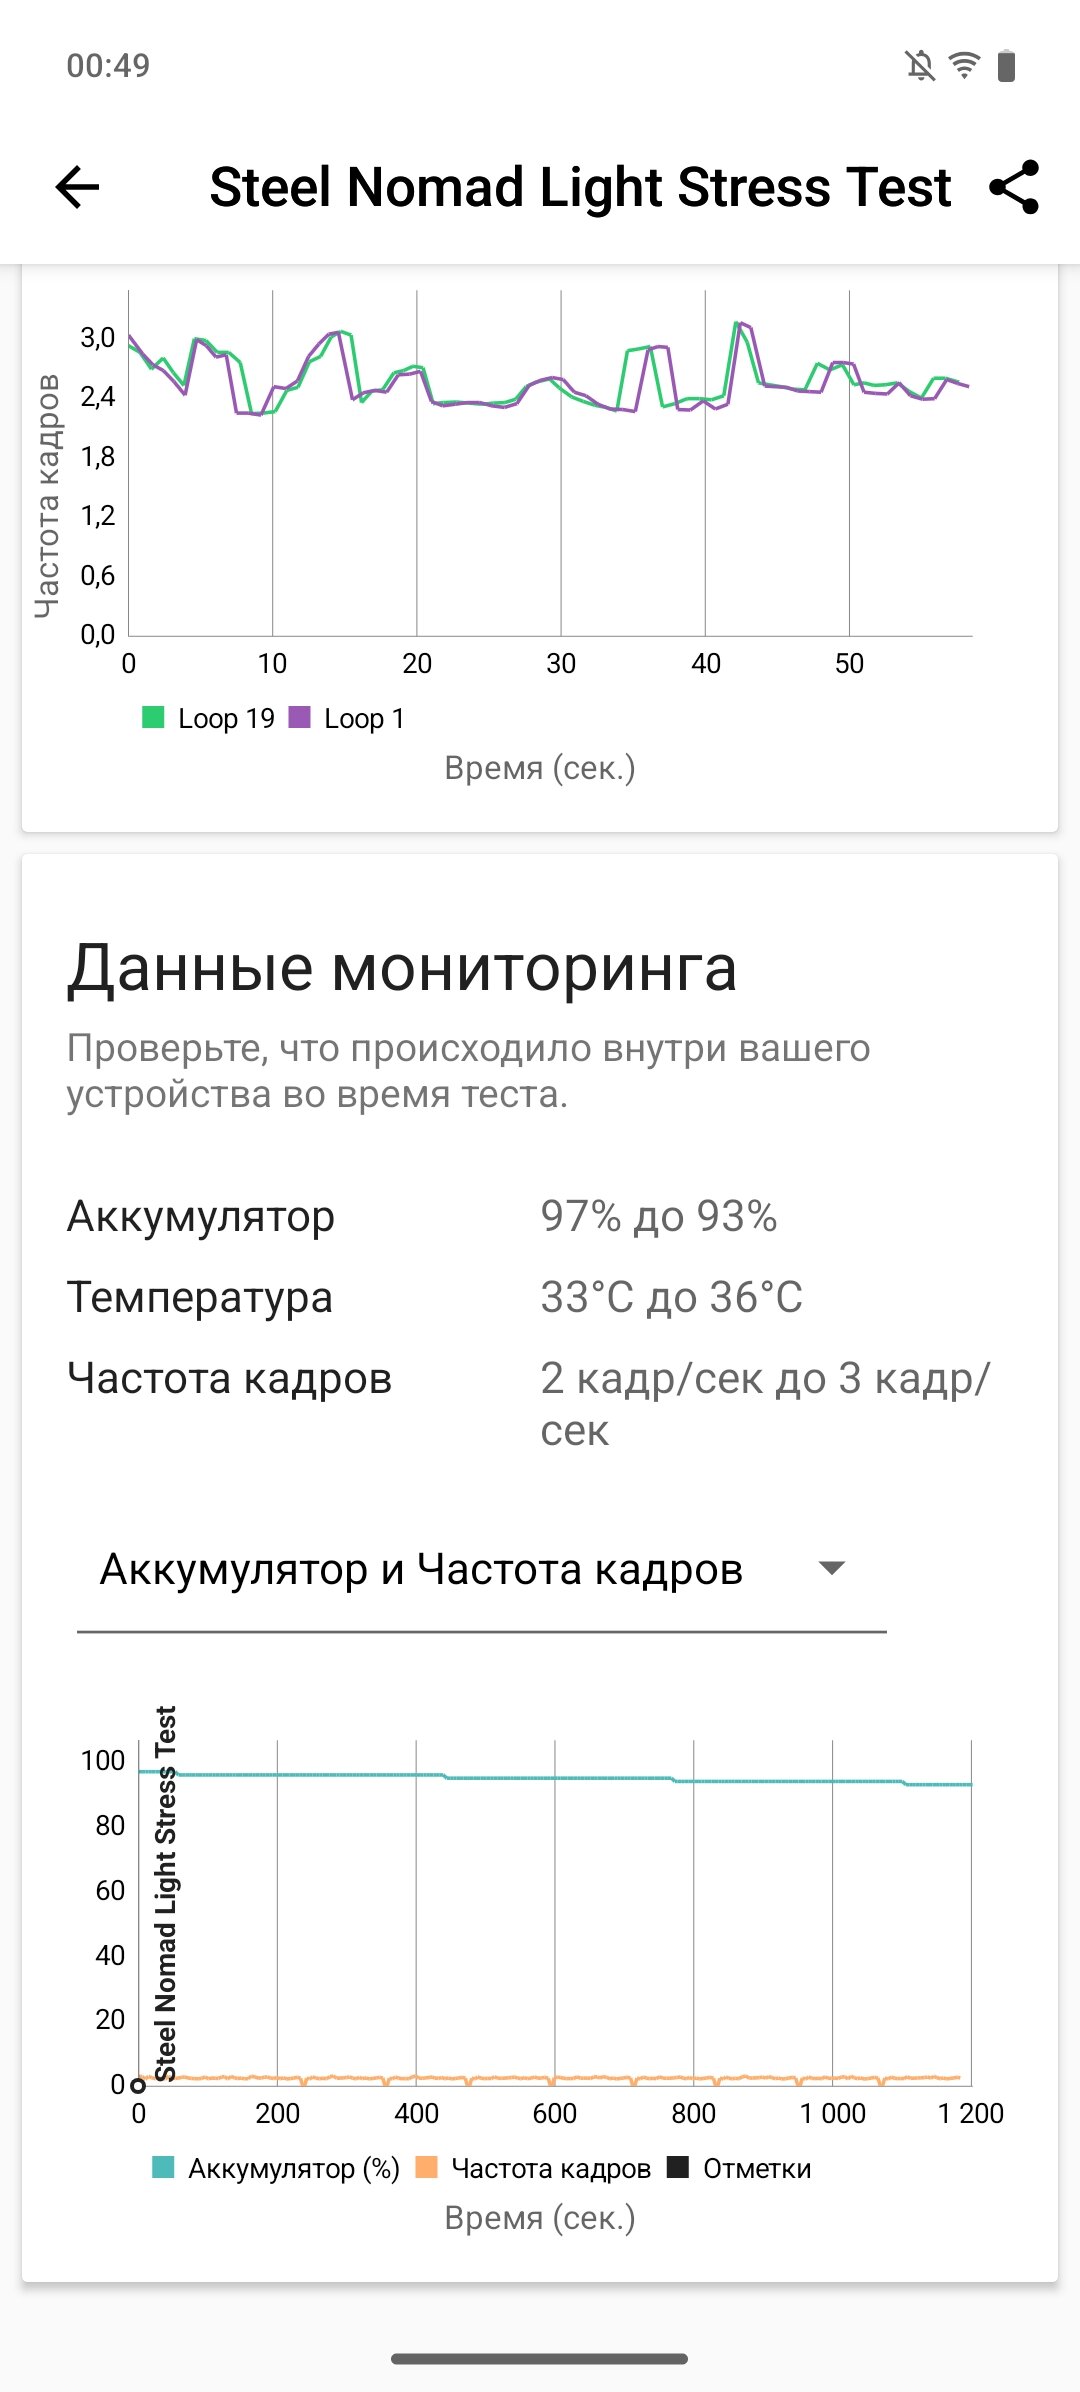Tap the frame rate 2 кадр/сек value
Image resolution: width=1080 pixels, height=2392 pixels.
765,1403
